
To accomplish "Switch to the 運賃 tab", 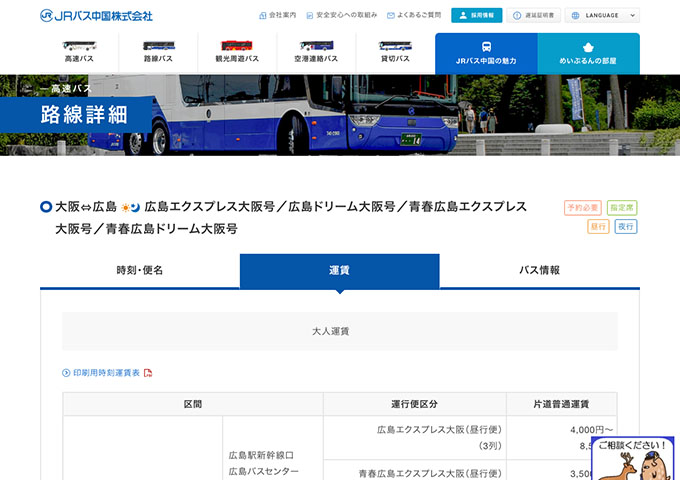I will click(x=340, y=271).
